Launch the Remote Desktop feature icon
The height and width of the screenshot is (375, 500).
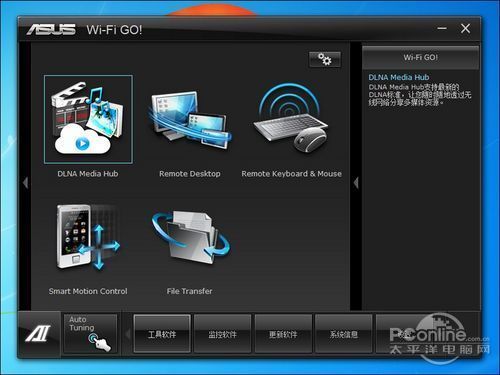190,119
